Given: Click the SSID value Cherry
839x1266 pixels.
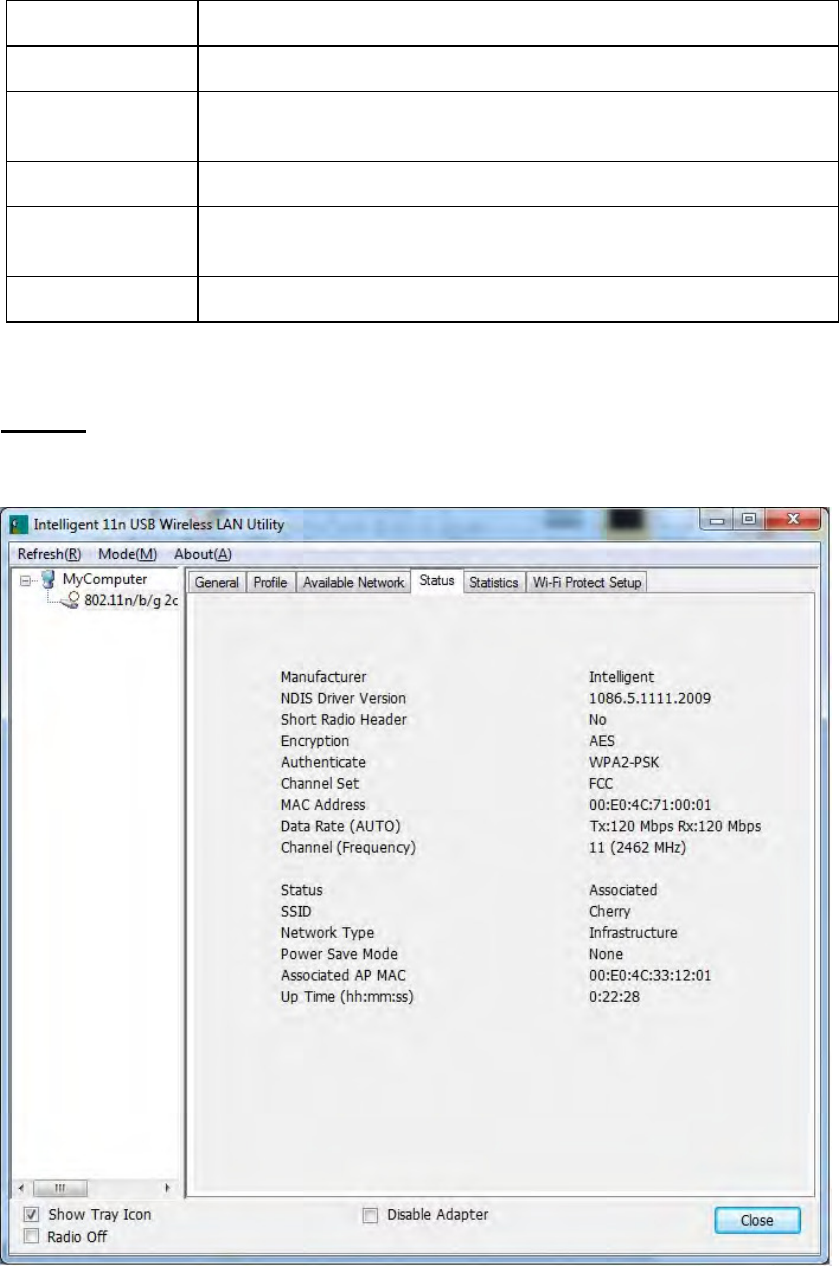Looking at the screenshot, I should coord(609,911).
